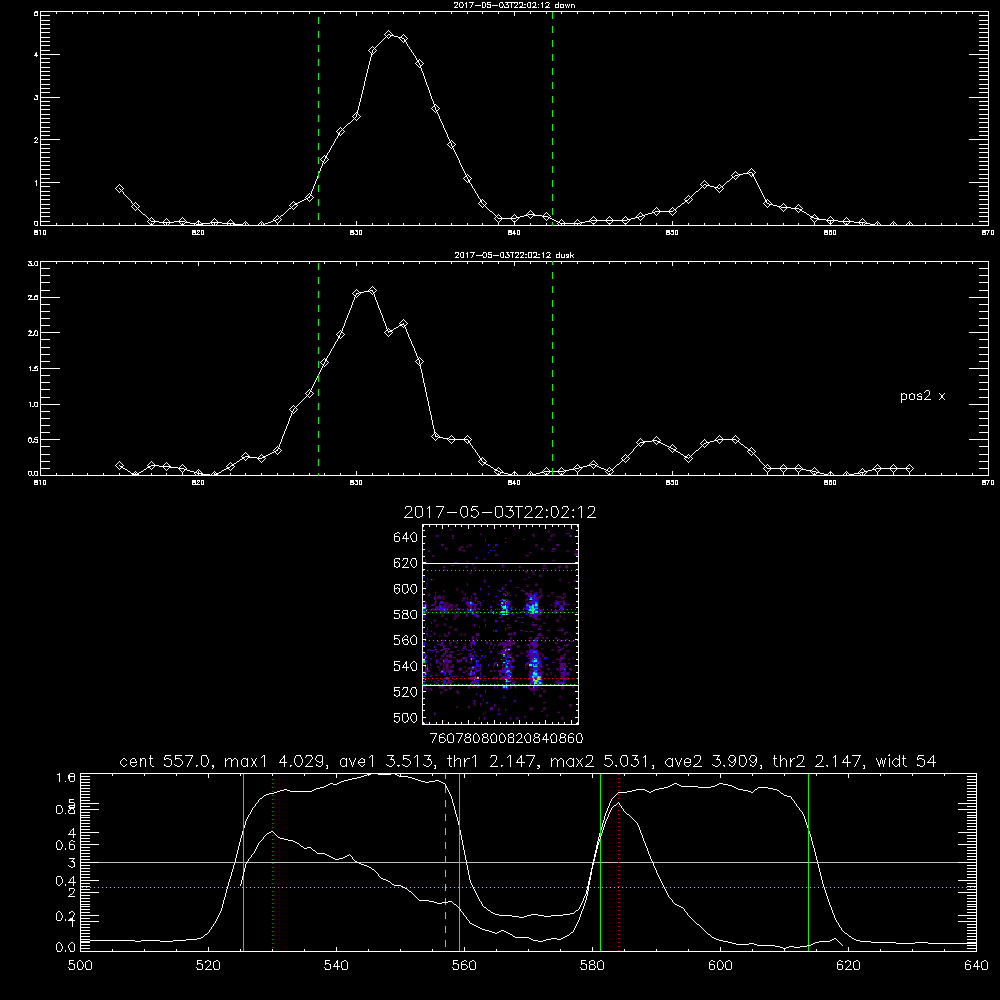This screenshot has height=1000, width=1000.
Task: Click the red dotted peak line near 530
Action: coord(272,861)
